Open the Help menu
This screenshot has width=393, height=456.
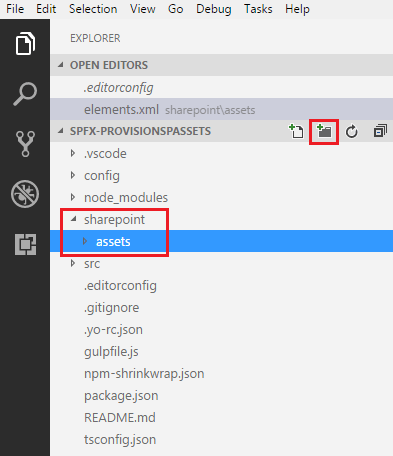[297, 9]
